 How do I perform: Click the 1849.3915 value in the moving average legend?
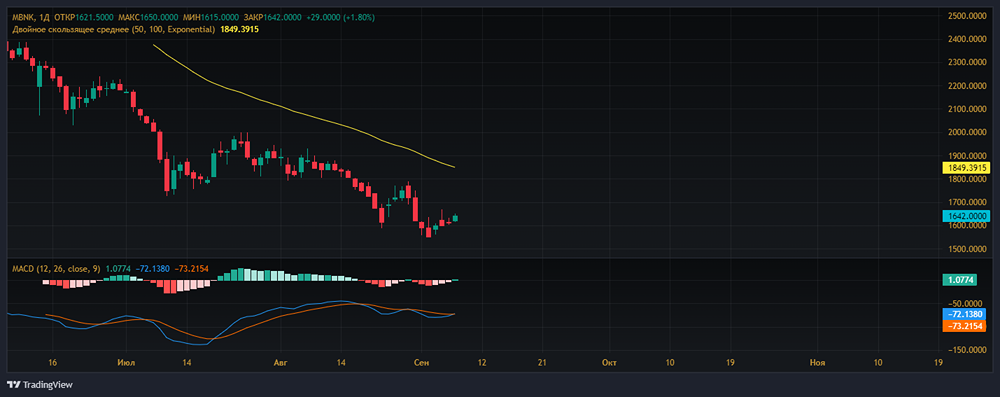point(239,29)
